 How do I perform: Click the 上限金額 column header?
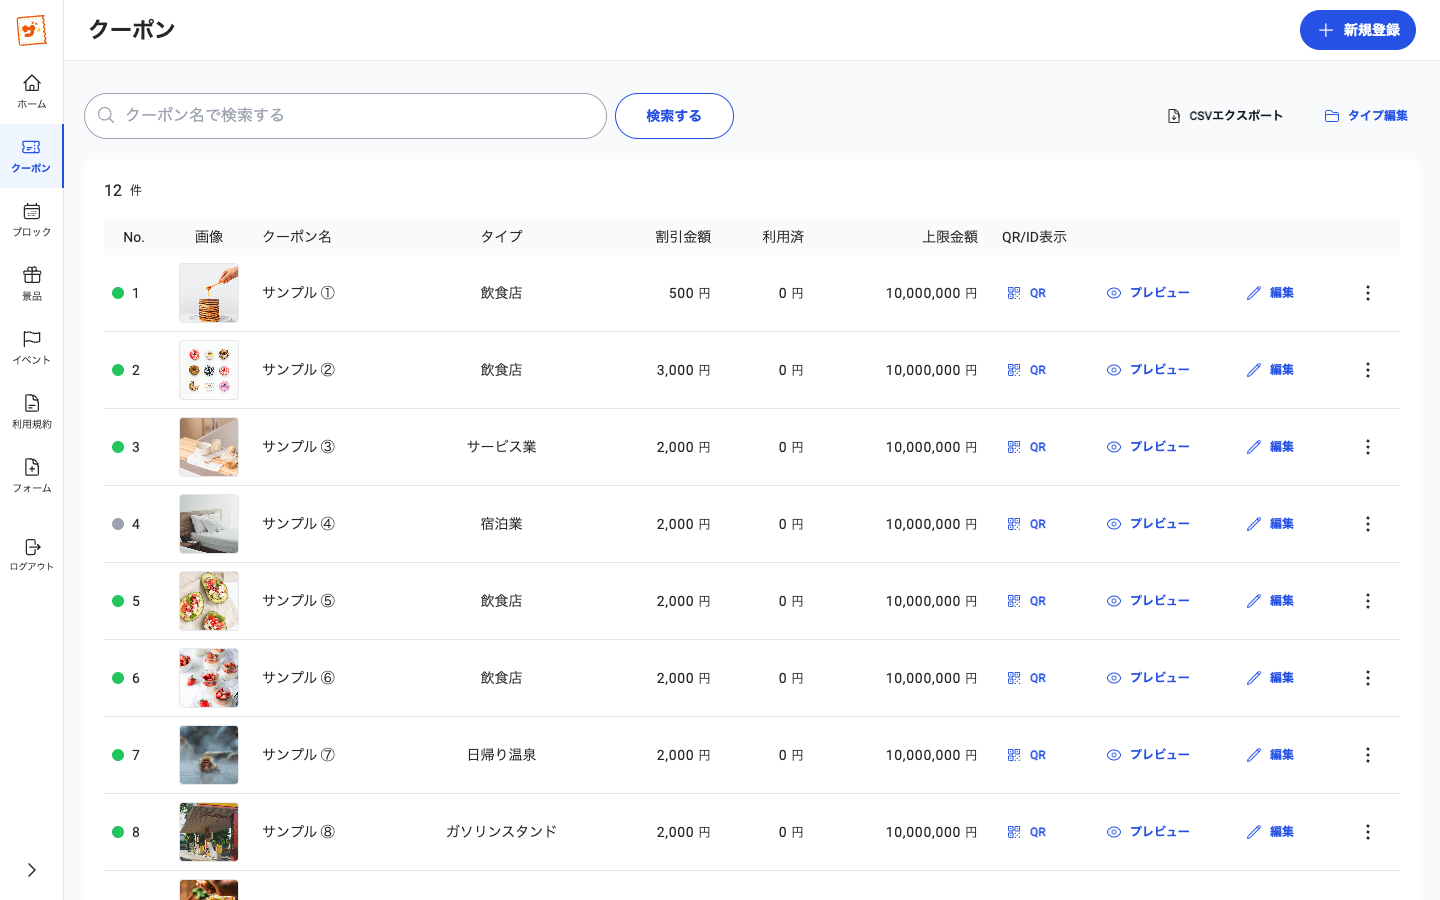pyautogui.click(x=950, y=237)
